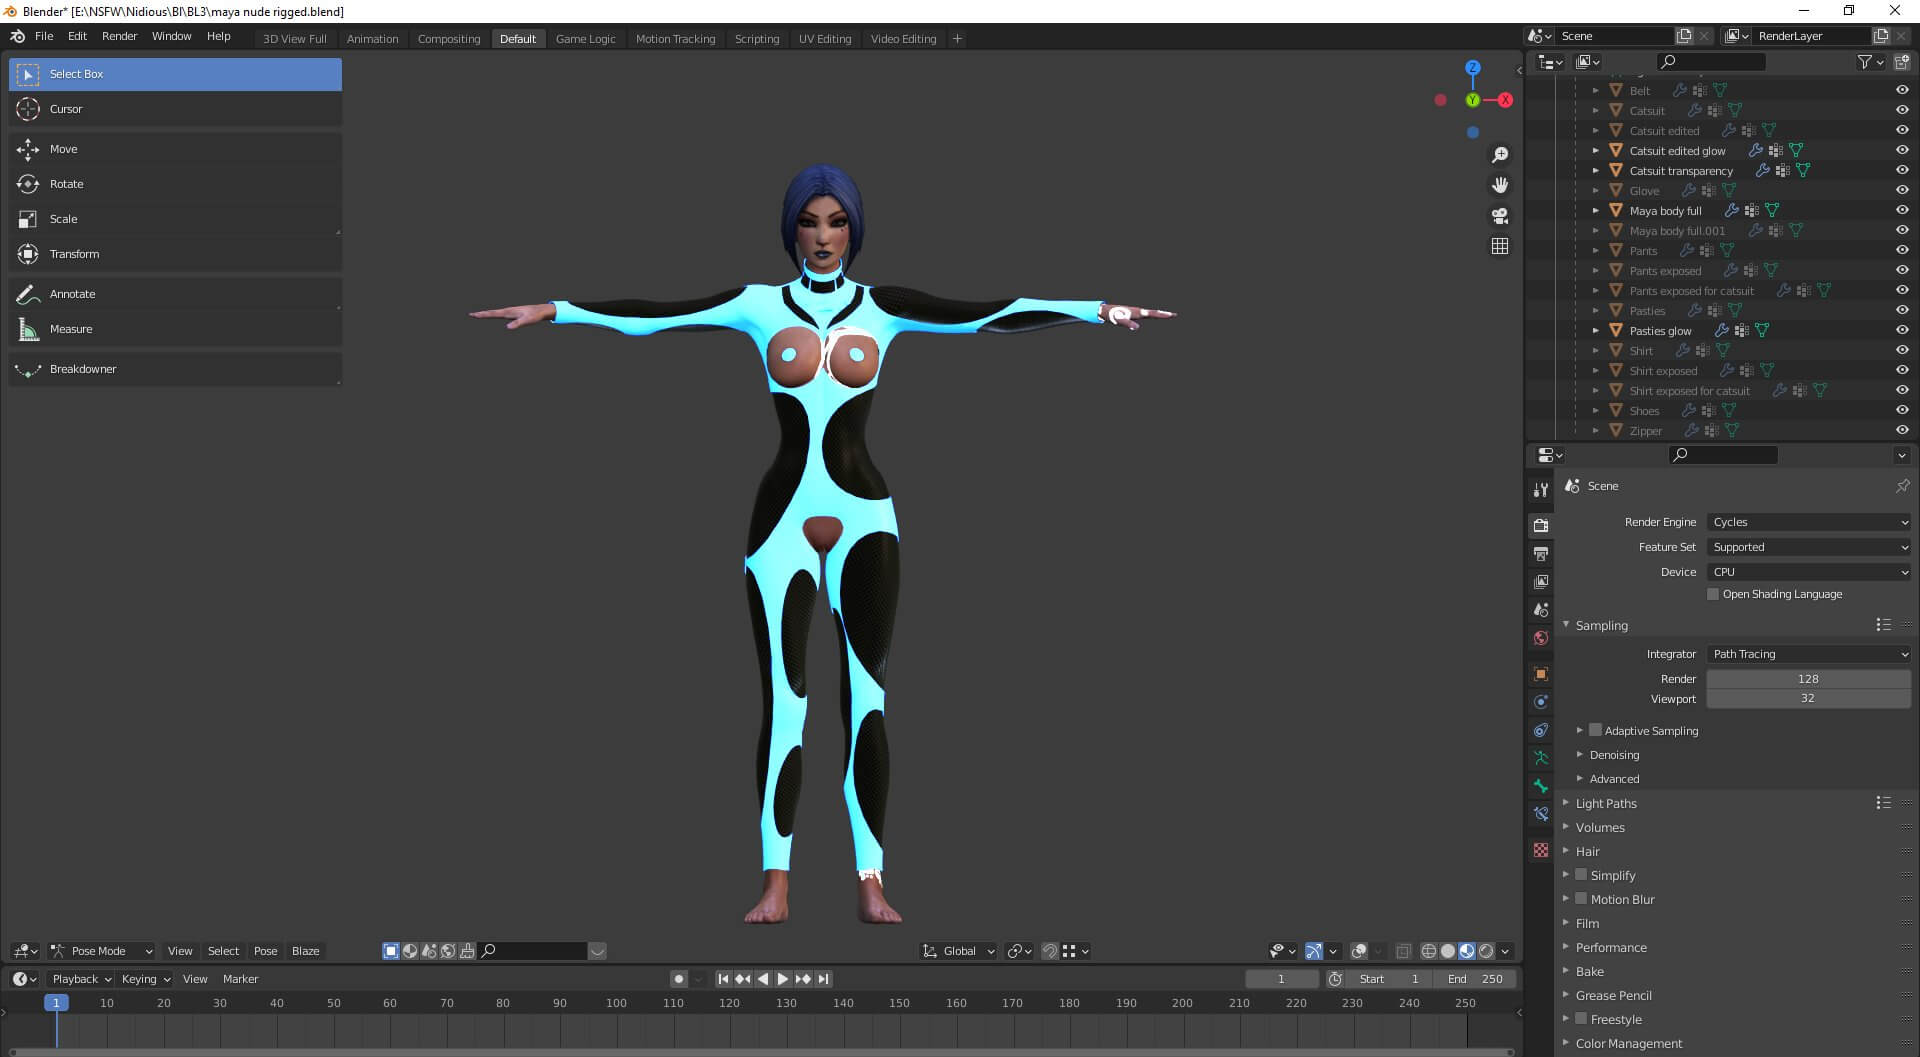Select the Cursor tool

[175, 109]
